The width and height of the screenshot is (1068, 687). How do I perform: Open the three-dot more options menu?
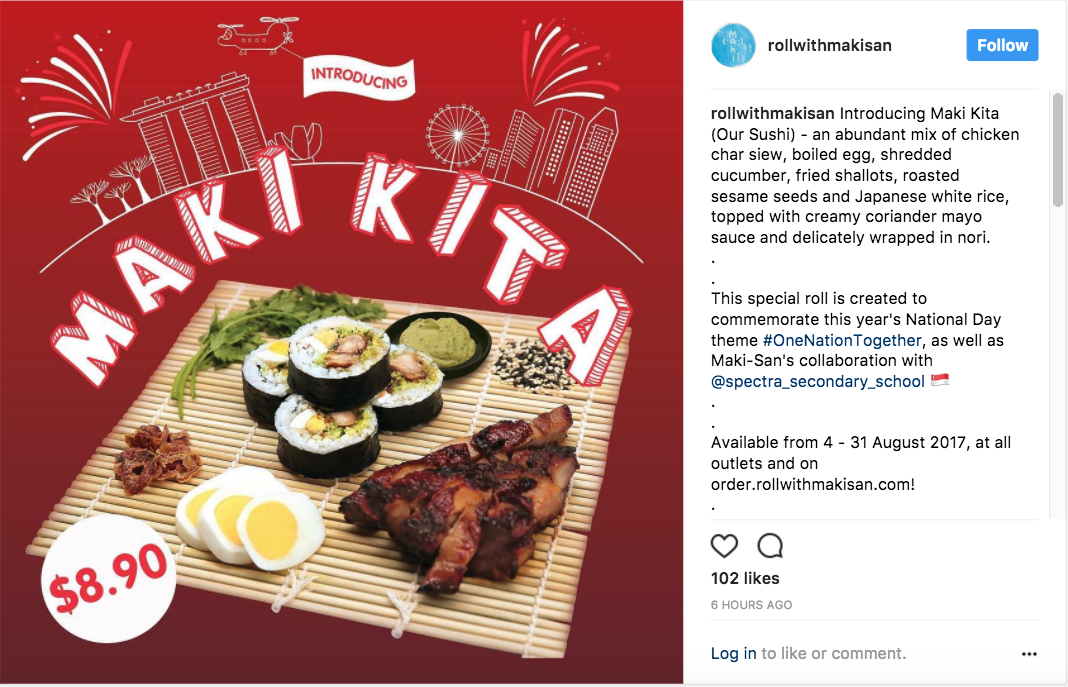tap(1029, 654)
